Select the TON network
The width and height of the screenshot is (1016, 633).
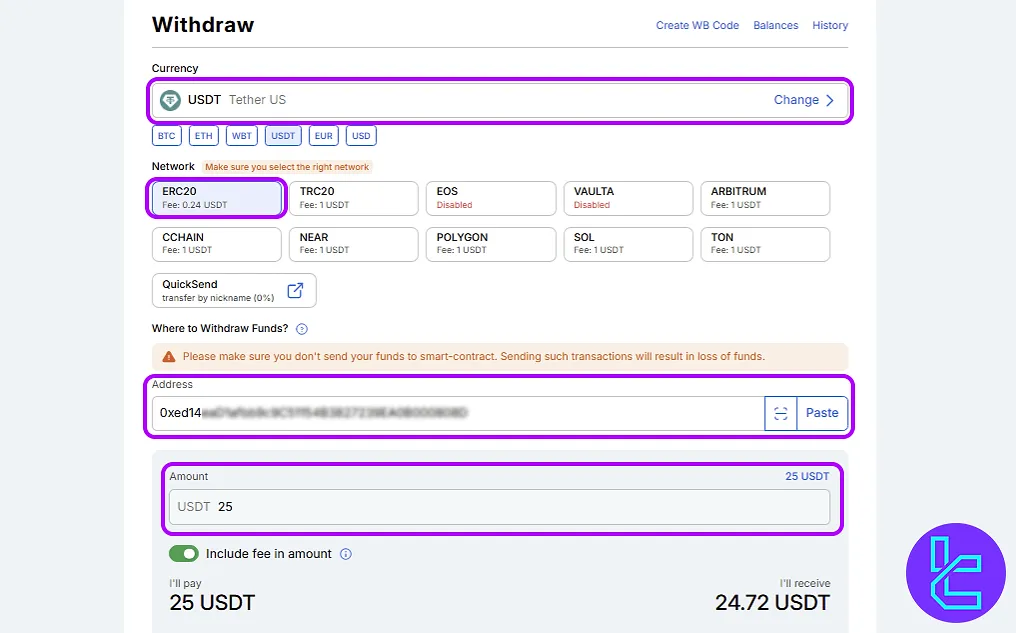(765, 244)
